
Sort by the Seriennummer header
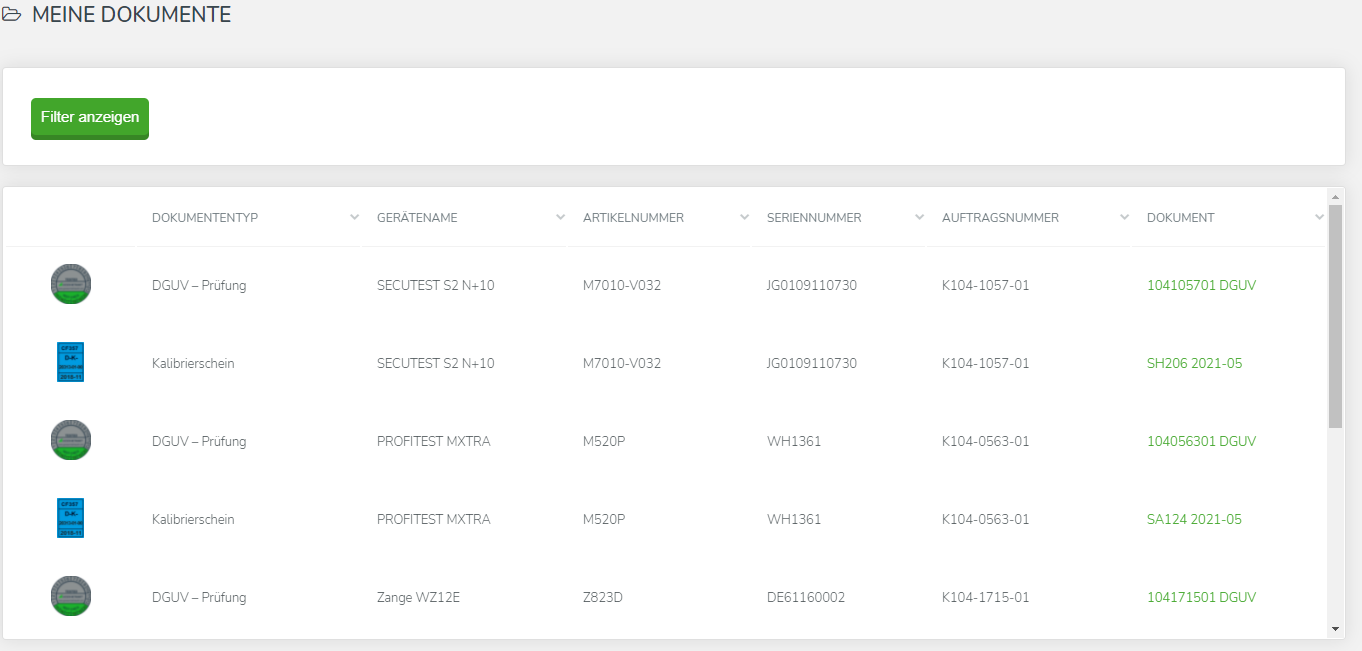point(814,218)
